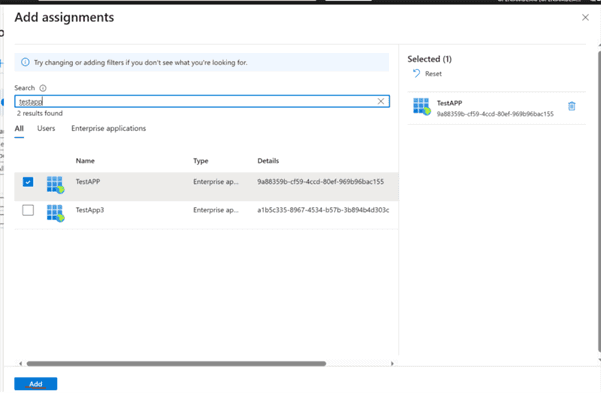Click the Add assignments title
601x393 pixels.
(64, 18)
